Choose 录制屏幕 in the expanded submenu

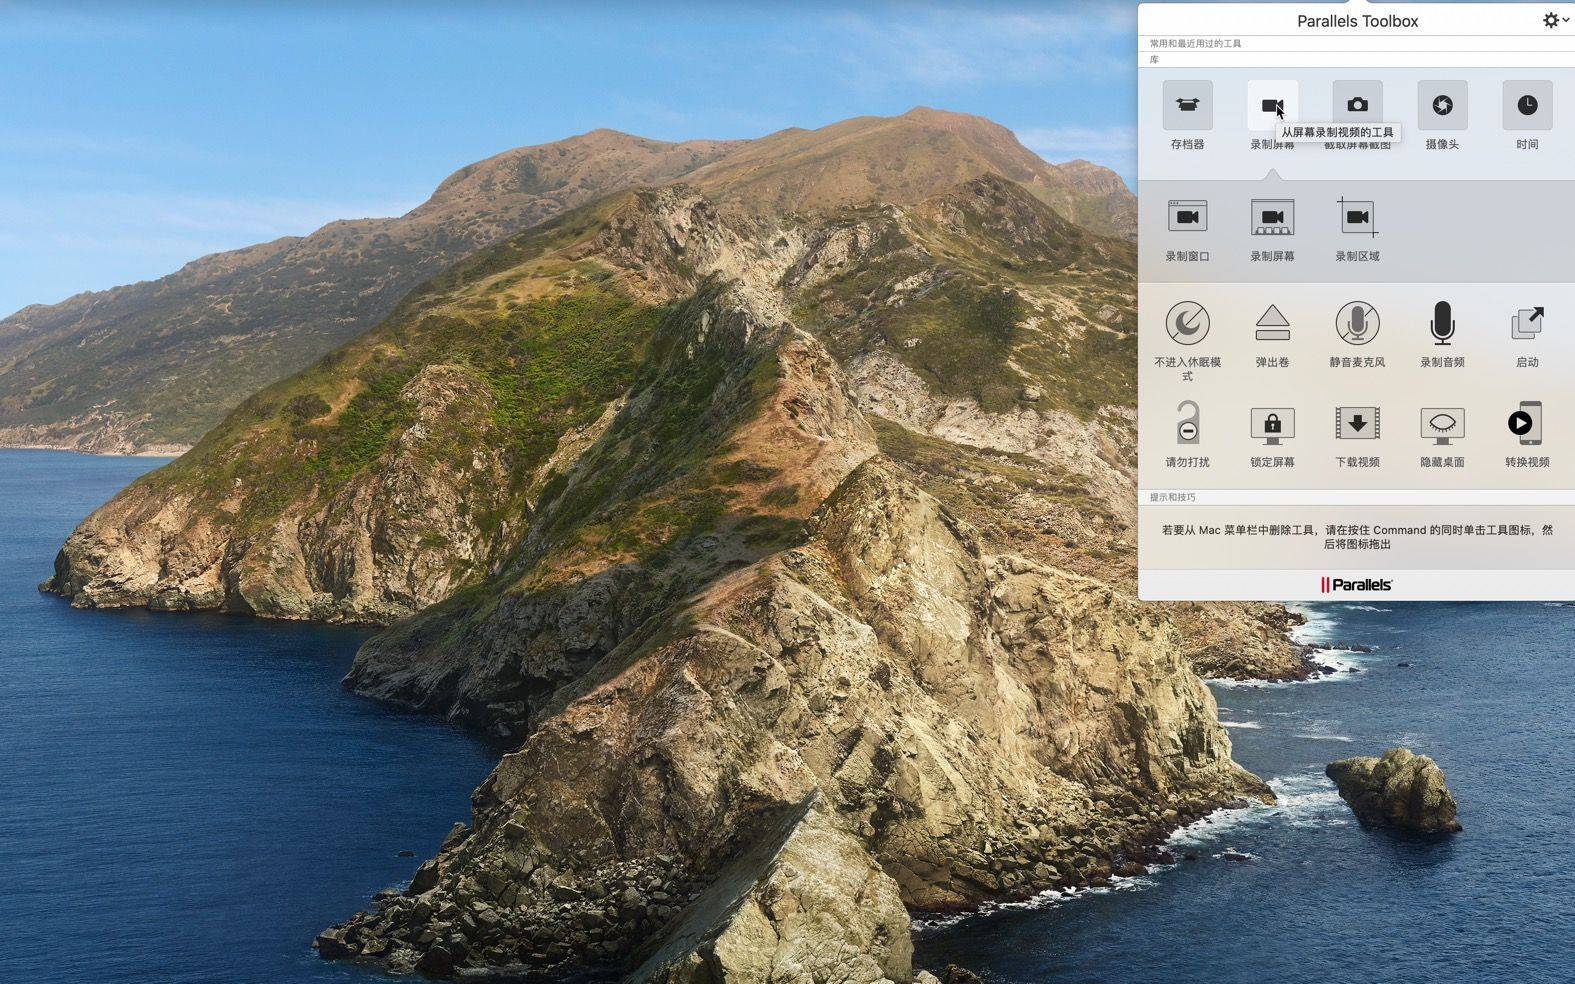1272,218
